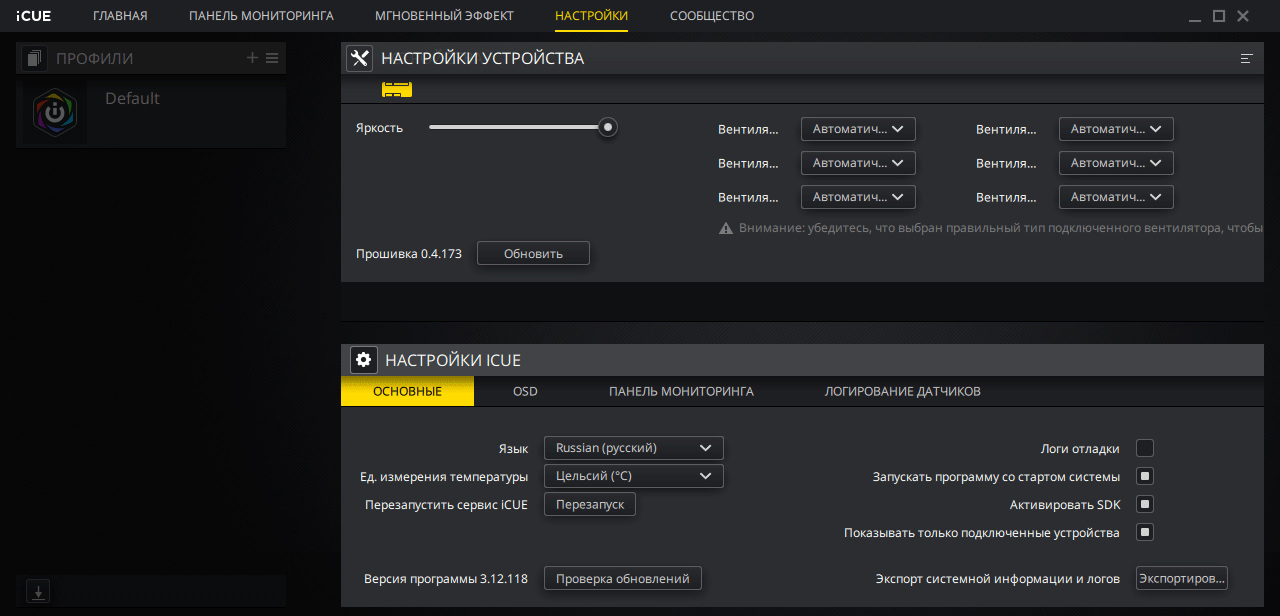Click the brightness slider handle

pos(607,127)
